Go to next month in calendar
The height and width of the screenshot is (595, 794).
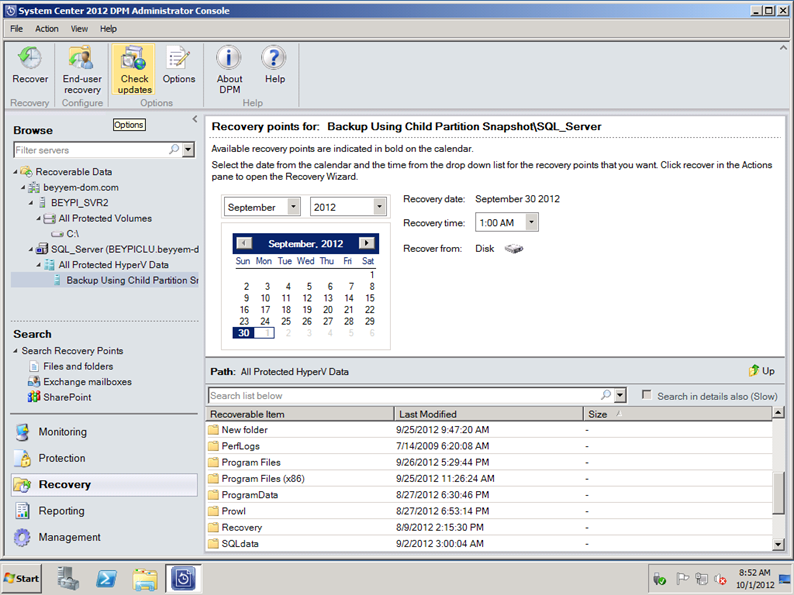click(x=366, y=243)
